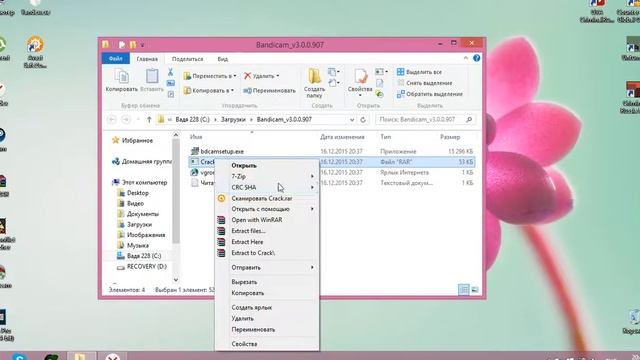Choose Extract to Crack\ in context menu

[x=267, y=253]
